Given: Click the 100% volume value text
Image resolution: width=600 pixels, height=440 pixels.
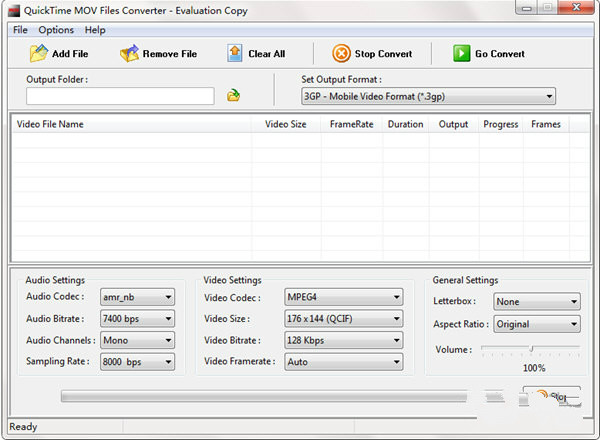Looking at the screenshot, I should point(534,368).
